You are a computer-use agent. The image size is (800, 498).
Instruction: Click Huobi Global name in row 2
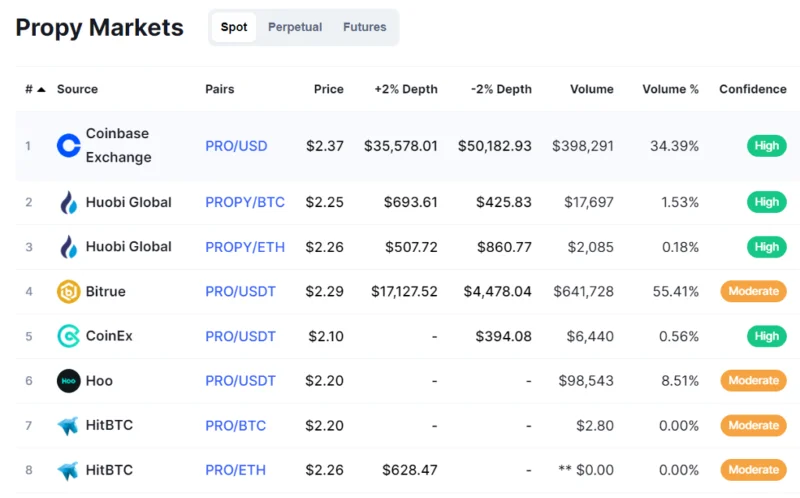click(x=129, y=202)
